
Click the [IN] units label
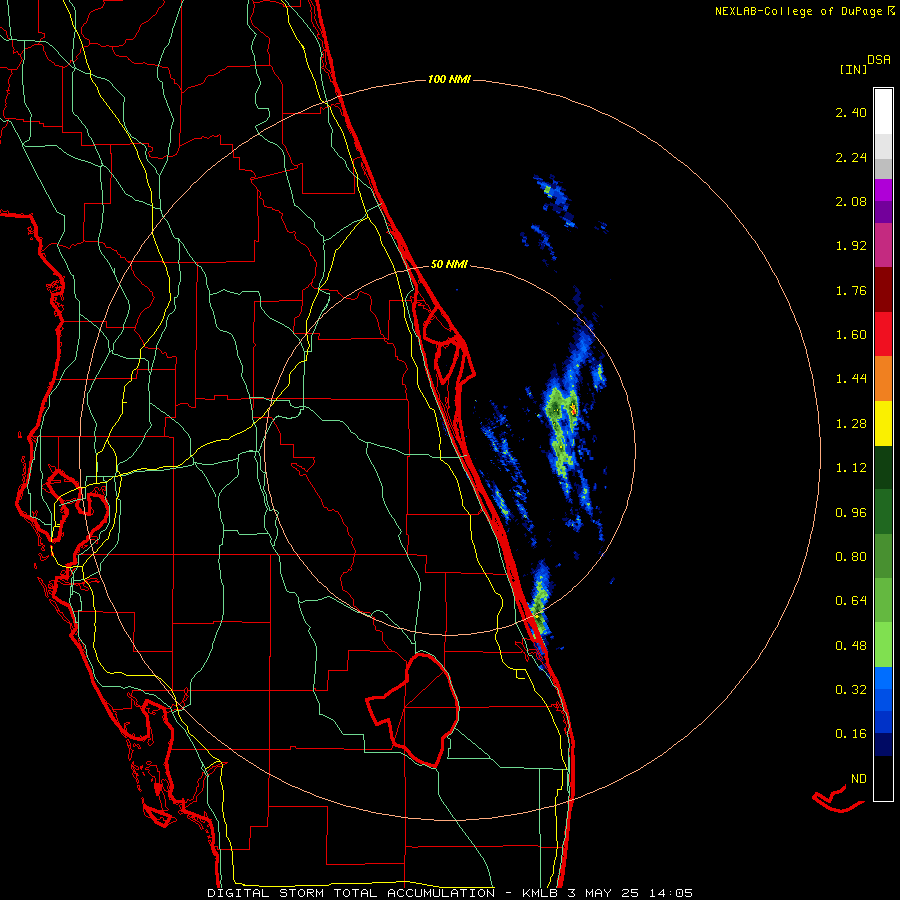pos(853,69)
